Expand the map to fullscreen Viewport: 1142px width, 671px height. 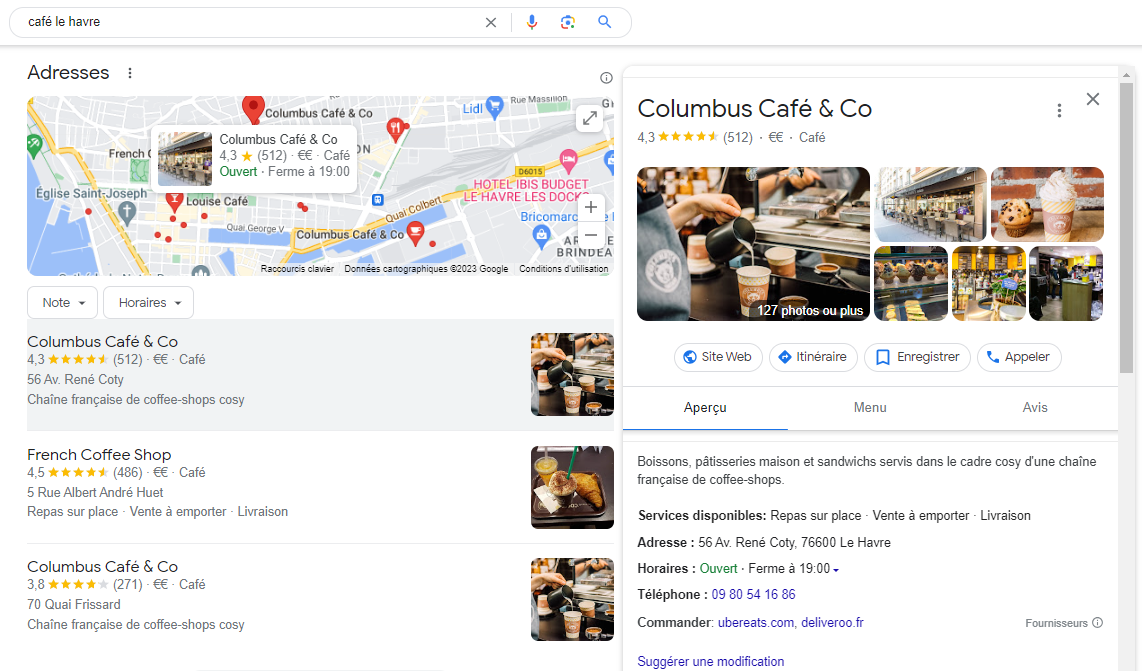click(x=590, y=118)
